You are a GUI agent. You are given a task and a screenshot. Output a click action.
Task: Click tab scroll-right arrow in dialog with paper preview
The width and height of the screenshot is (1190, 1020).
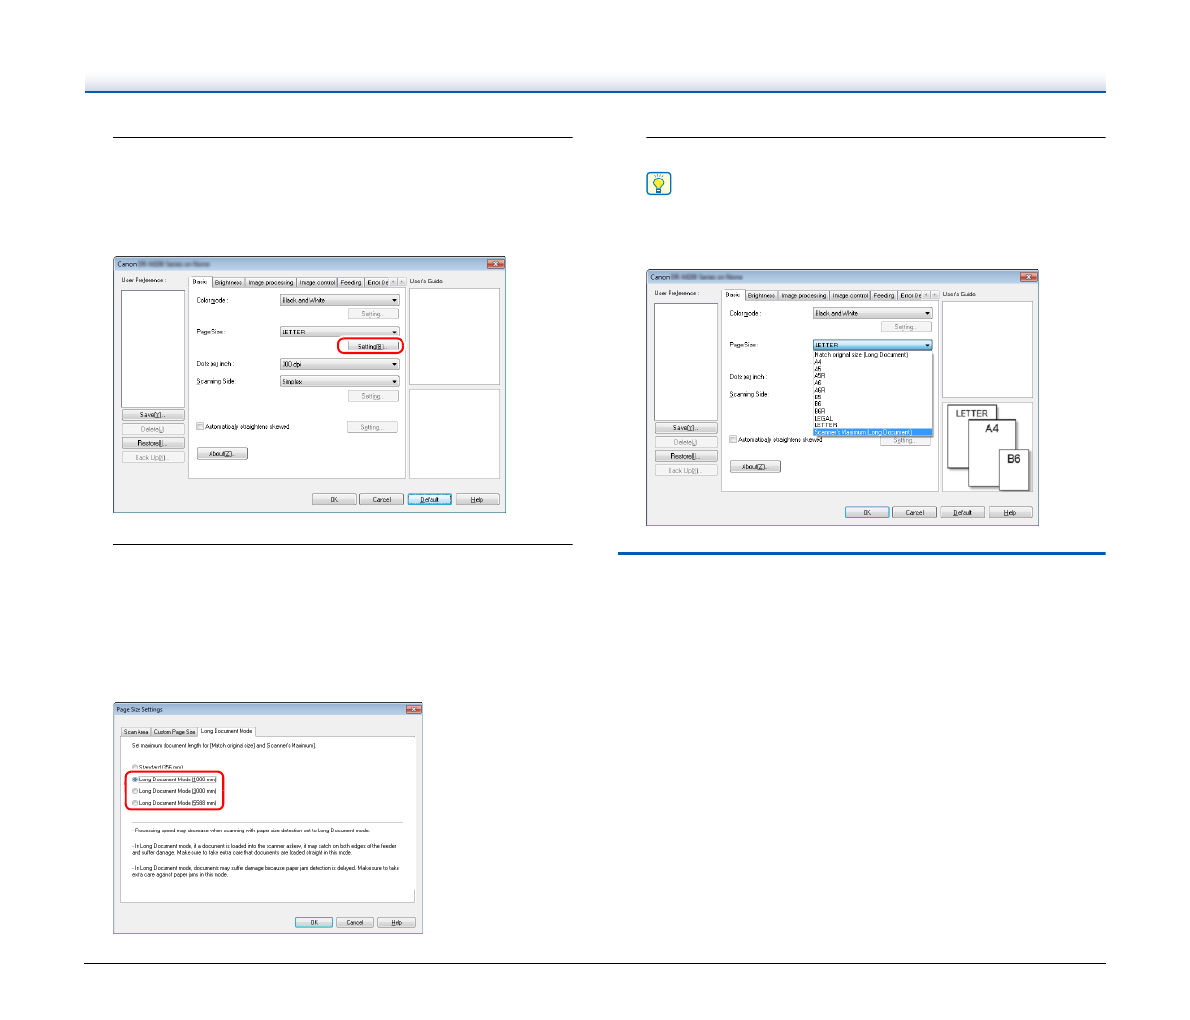coord(935,295)
